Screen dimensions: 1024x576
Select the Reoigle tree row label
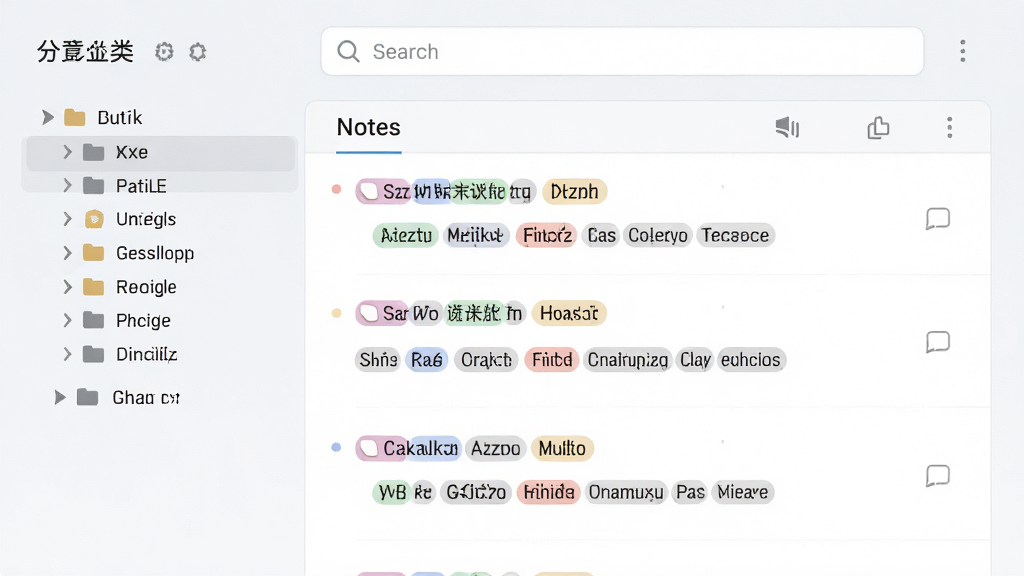click(146, 287)
